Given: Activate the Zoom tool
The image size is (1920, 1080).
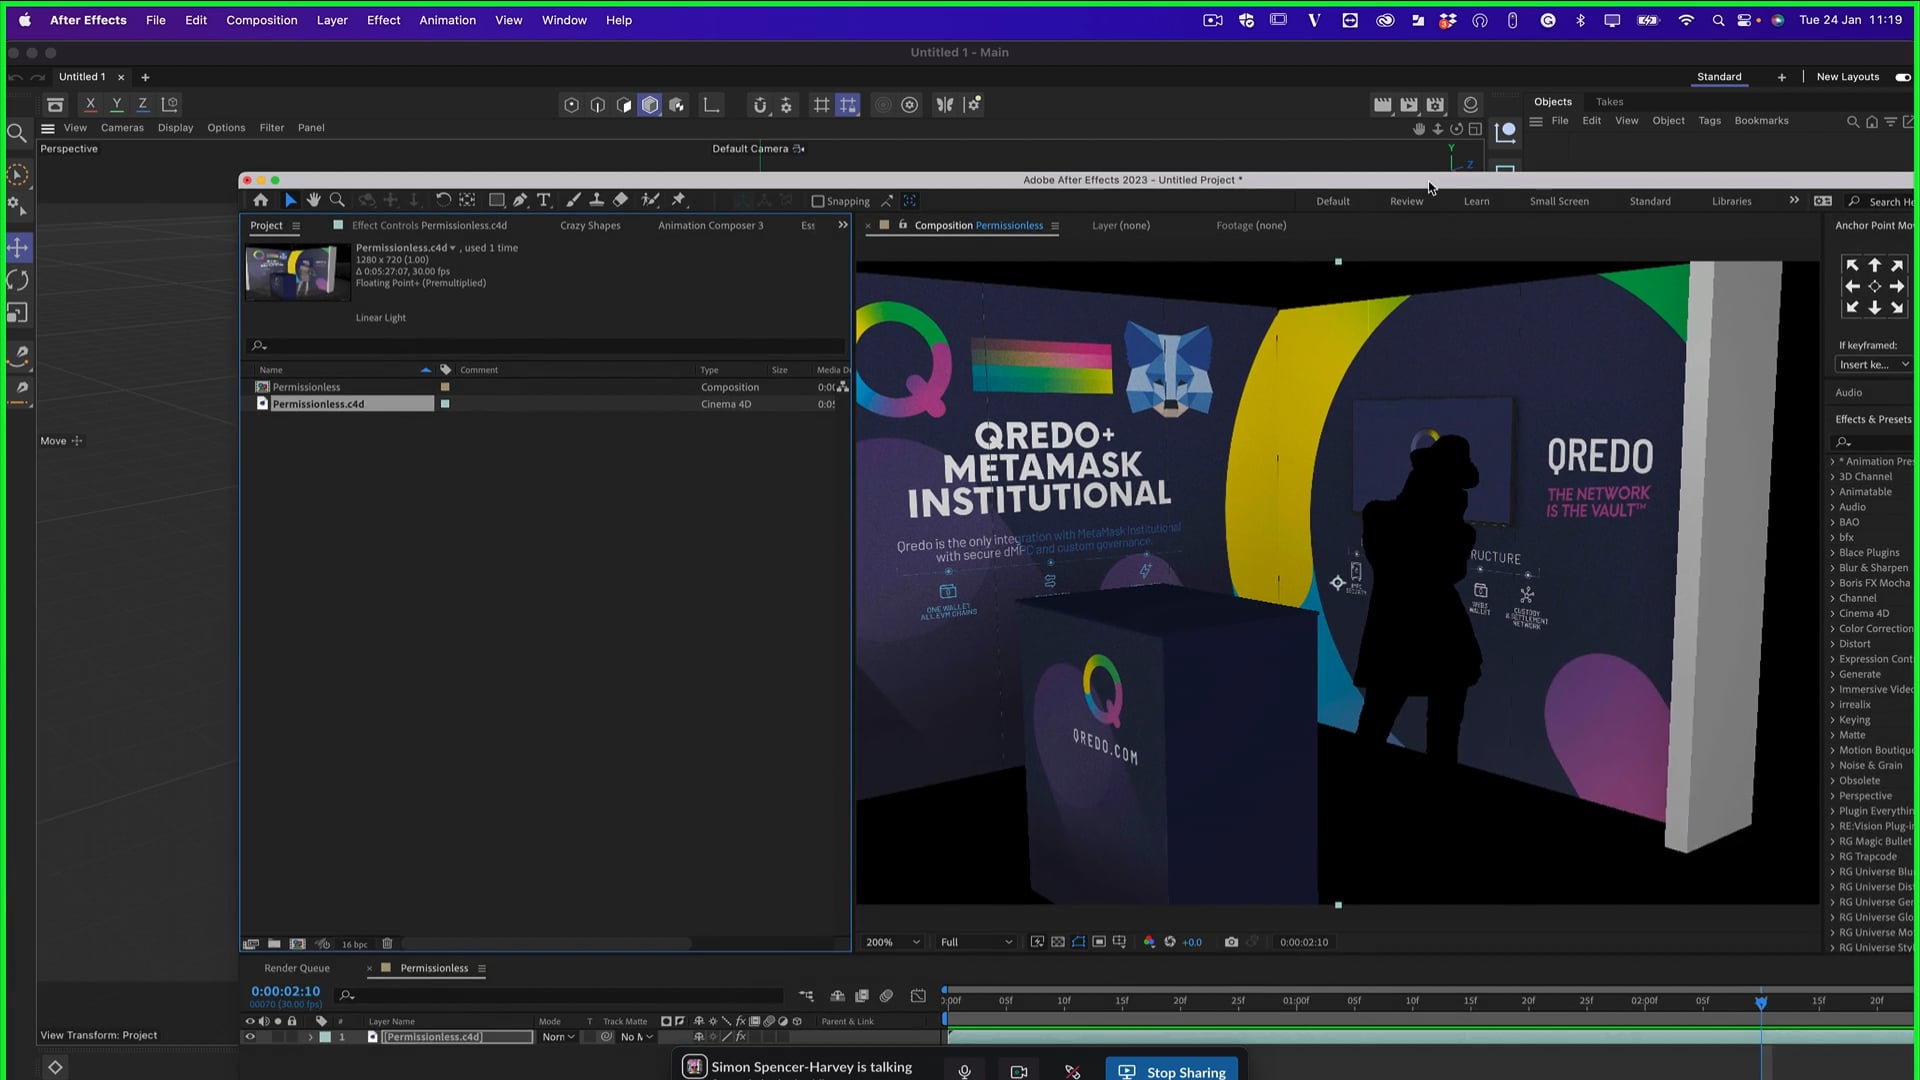Looking at the screenshot, I should pos(336,200).
